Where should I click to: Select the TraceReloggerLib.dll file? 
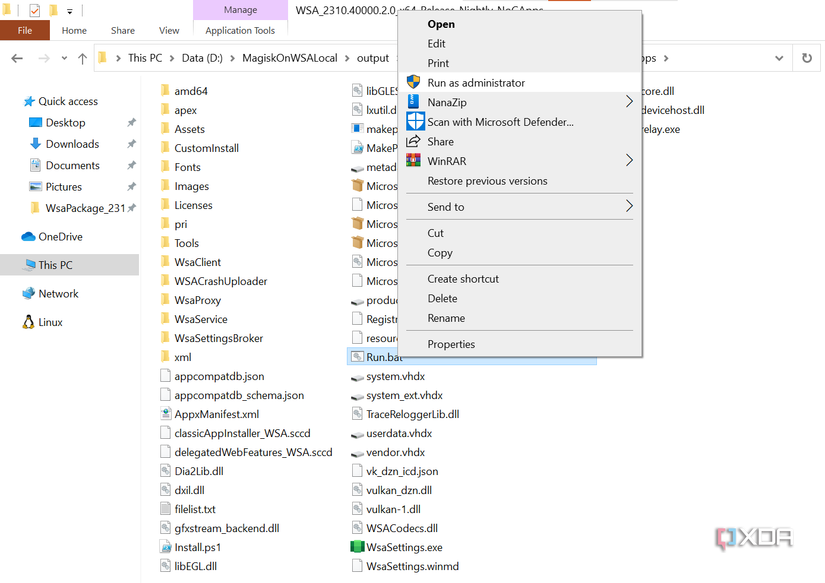[x=412, y=414]
